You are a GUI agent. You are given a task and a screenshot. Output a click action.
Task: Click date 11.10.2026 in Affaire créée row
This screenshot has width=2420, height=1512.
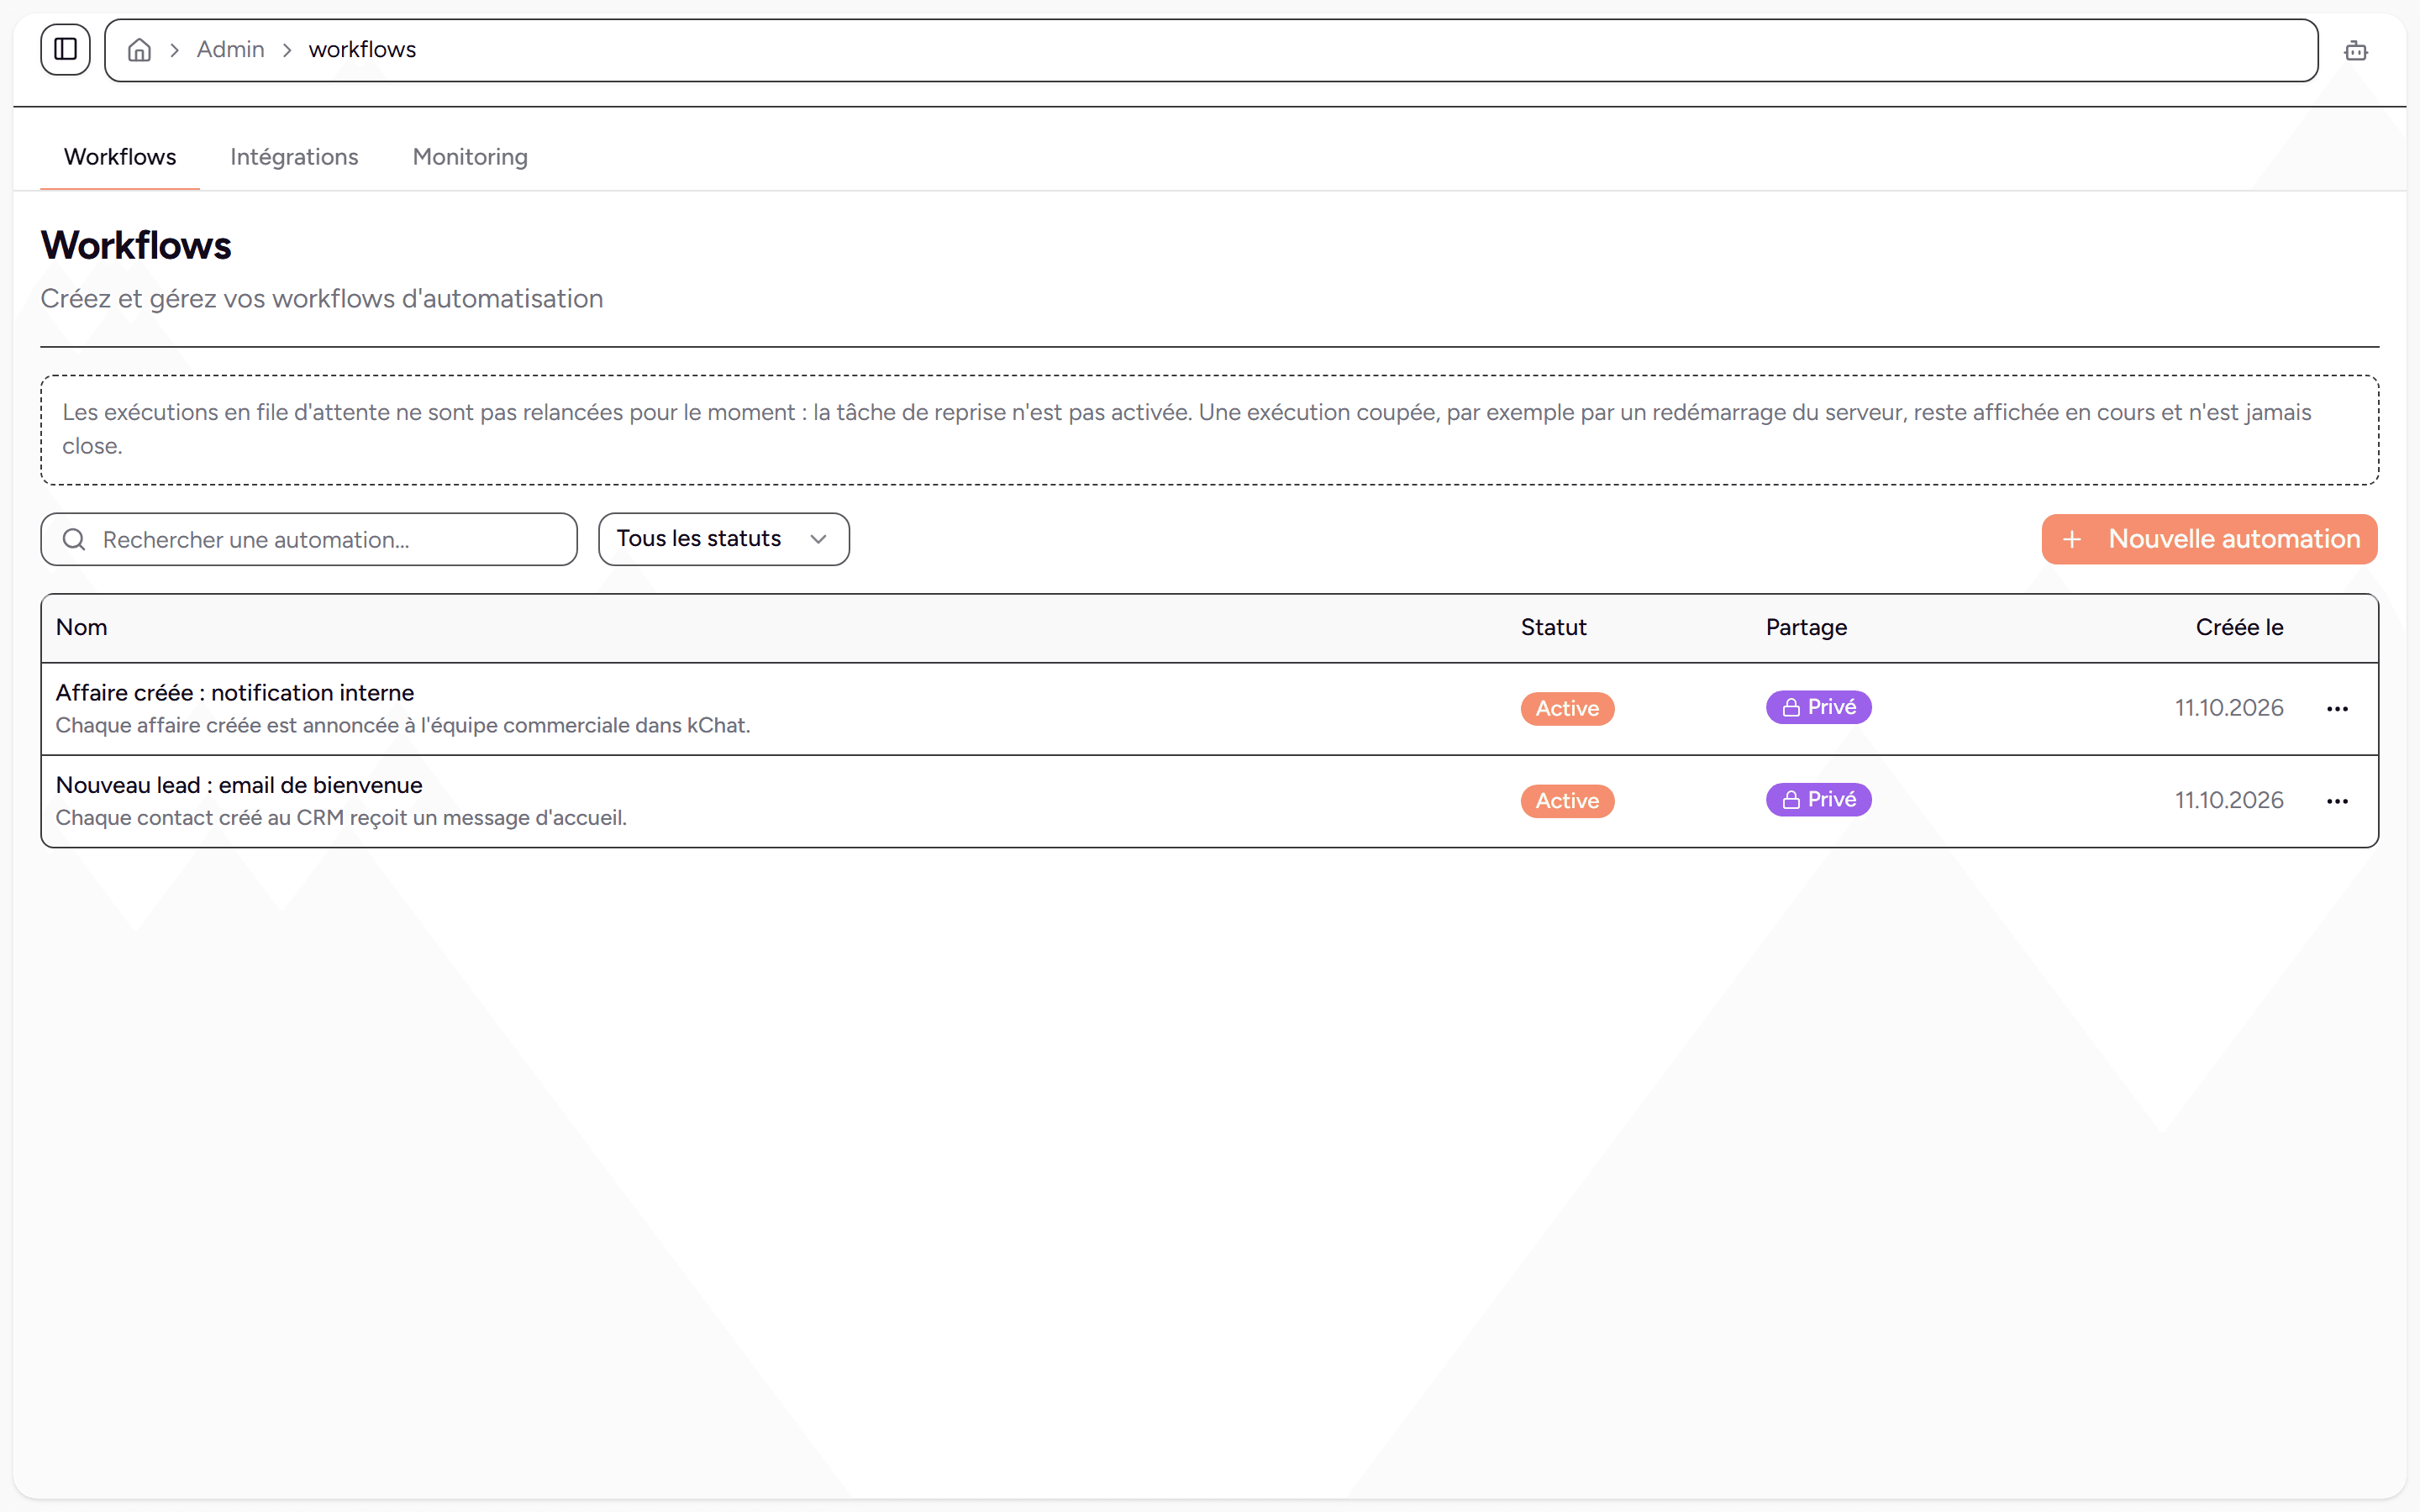point(2229,708)
